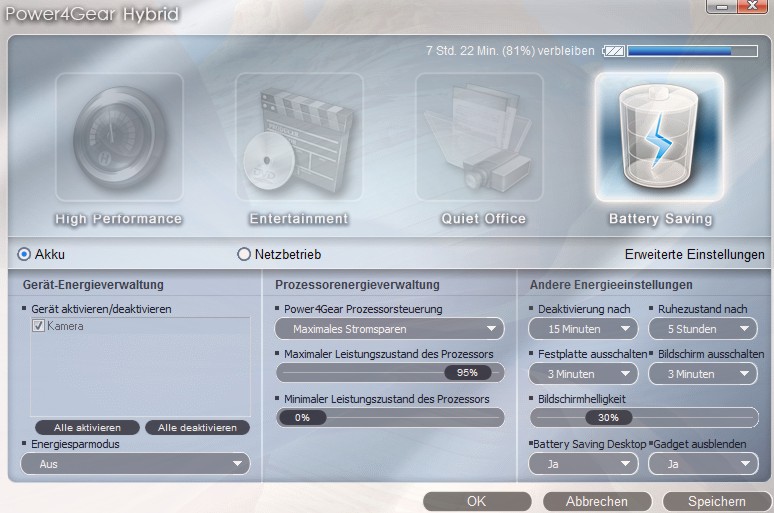
Task: Open Power4Gear Prozessorsteuerung dropdown
Action: point(389,329)
